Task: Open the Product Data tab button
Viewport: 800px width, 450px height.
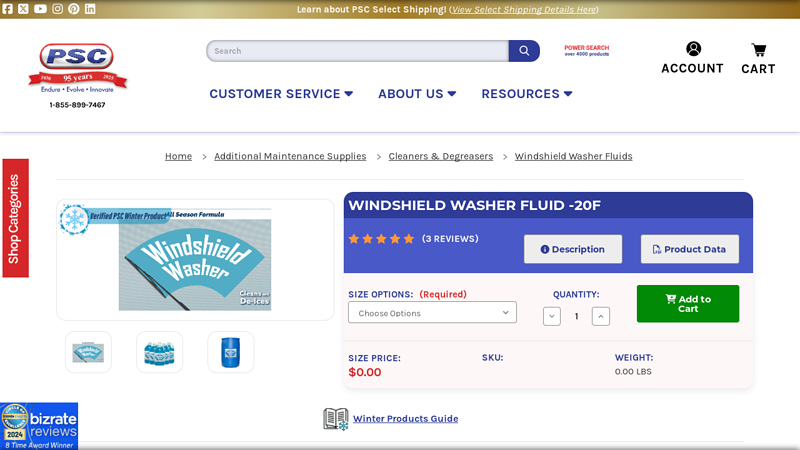Action: click(x=690, y=249)
